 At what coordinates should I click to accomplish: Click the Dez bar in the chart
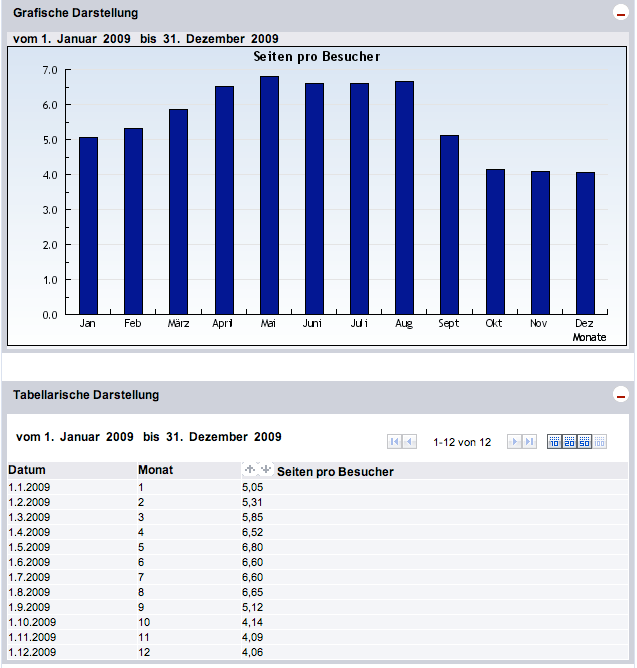pos(585,243)
